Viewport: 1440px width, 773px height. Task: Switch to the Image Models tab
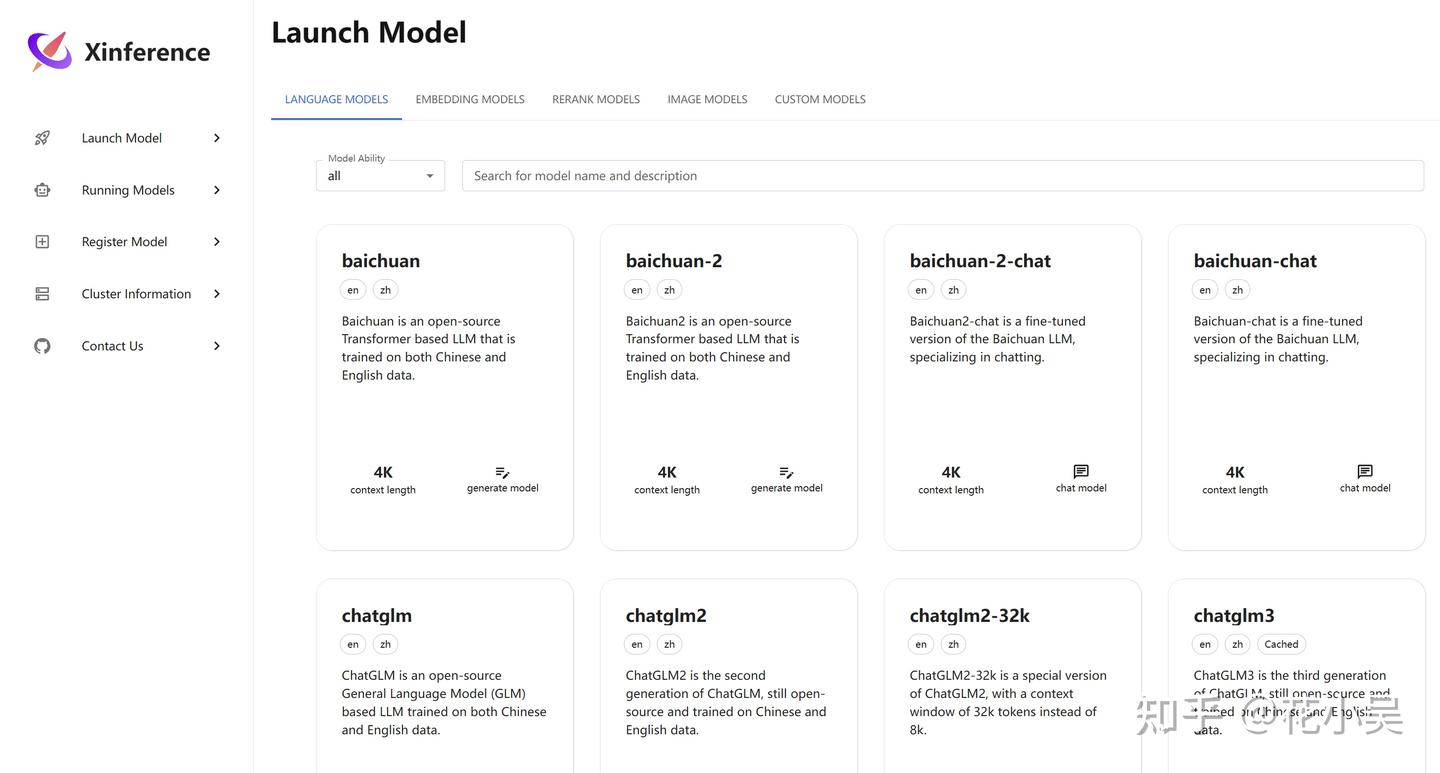click(707, 99)
